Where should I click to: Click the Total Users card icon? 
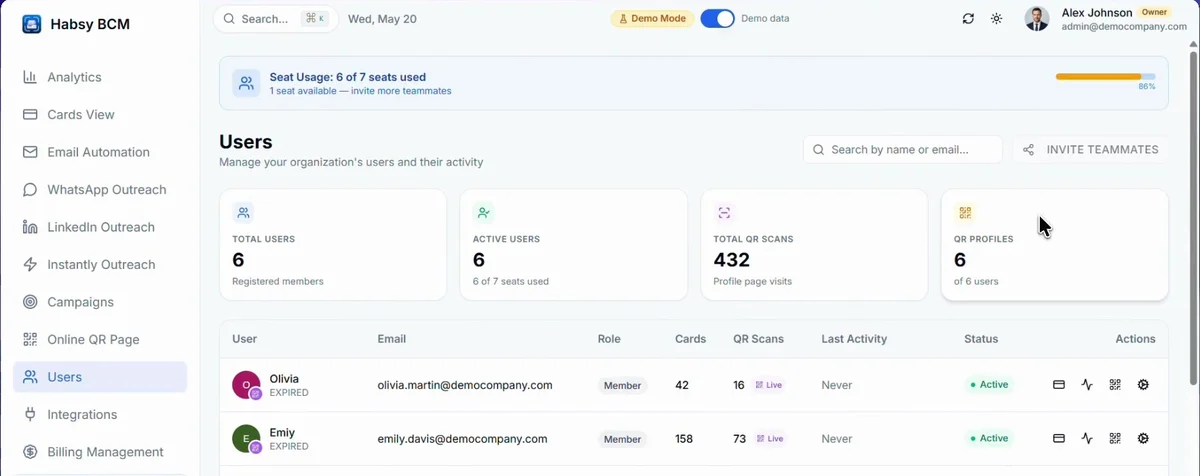point(243,213)
